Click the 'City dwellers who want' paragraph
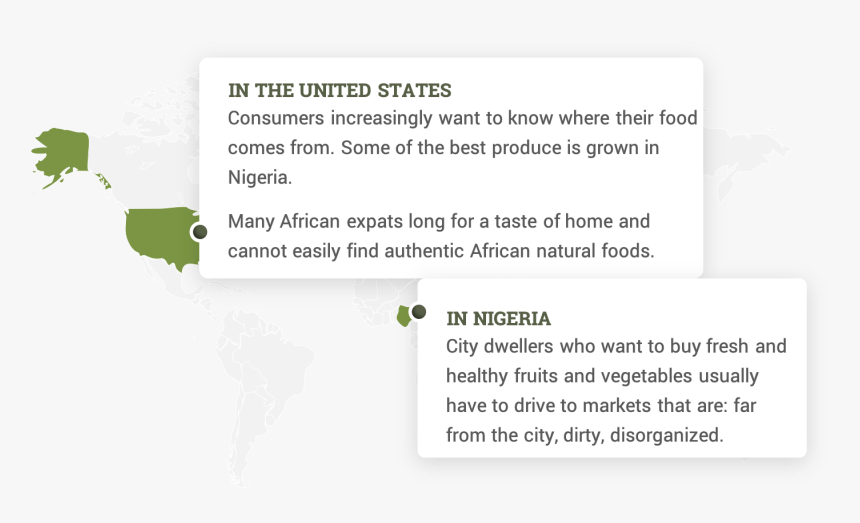860x523 pixels. click(x=616, y=390)
